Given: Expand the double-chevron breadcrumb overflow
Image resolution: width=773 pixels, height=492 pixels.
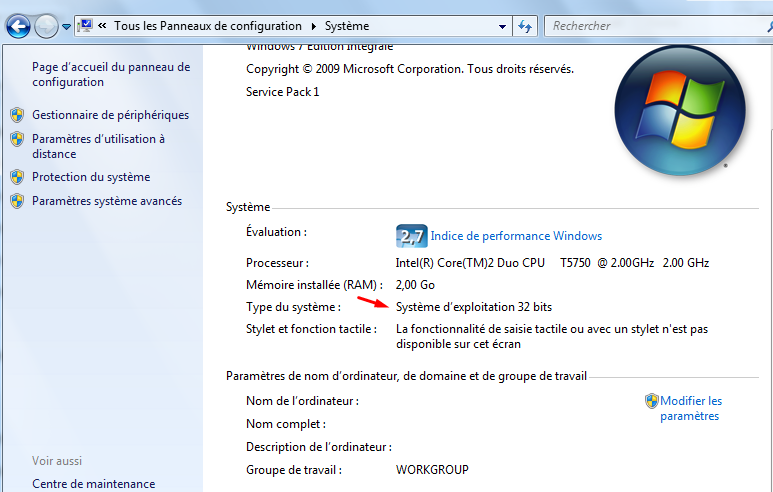Looking at the screenshot, I should [102, 26].
